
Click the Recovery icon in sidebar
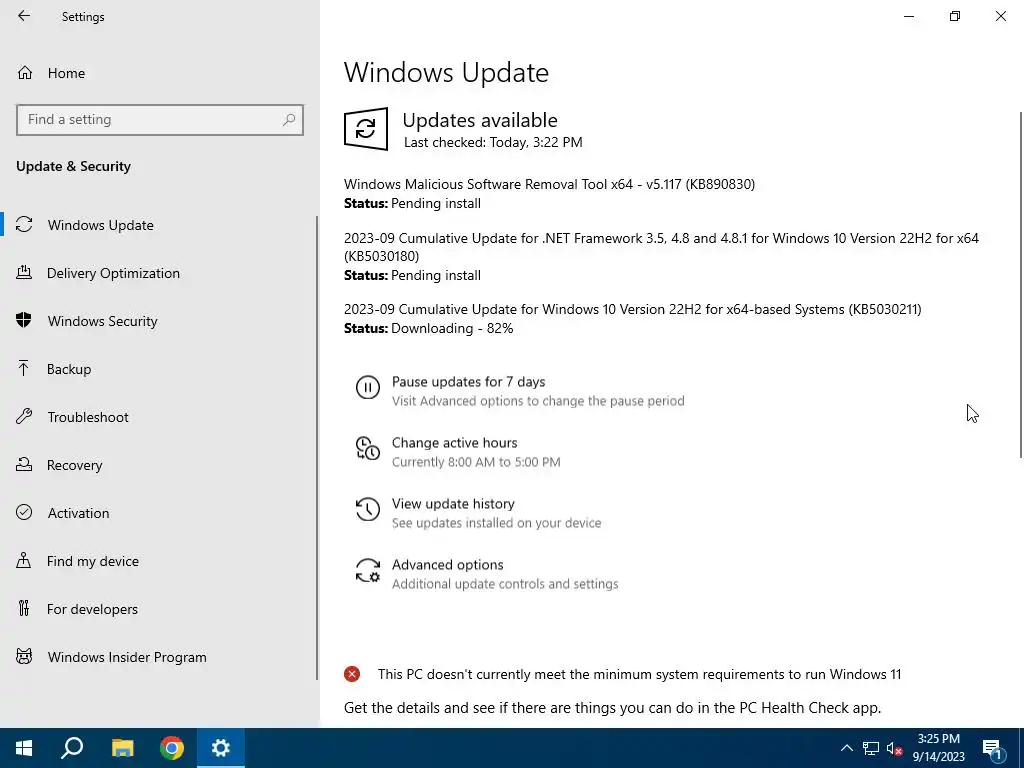pyautogui.click(x=24, y=464)
